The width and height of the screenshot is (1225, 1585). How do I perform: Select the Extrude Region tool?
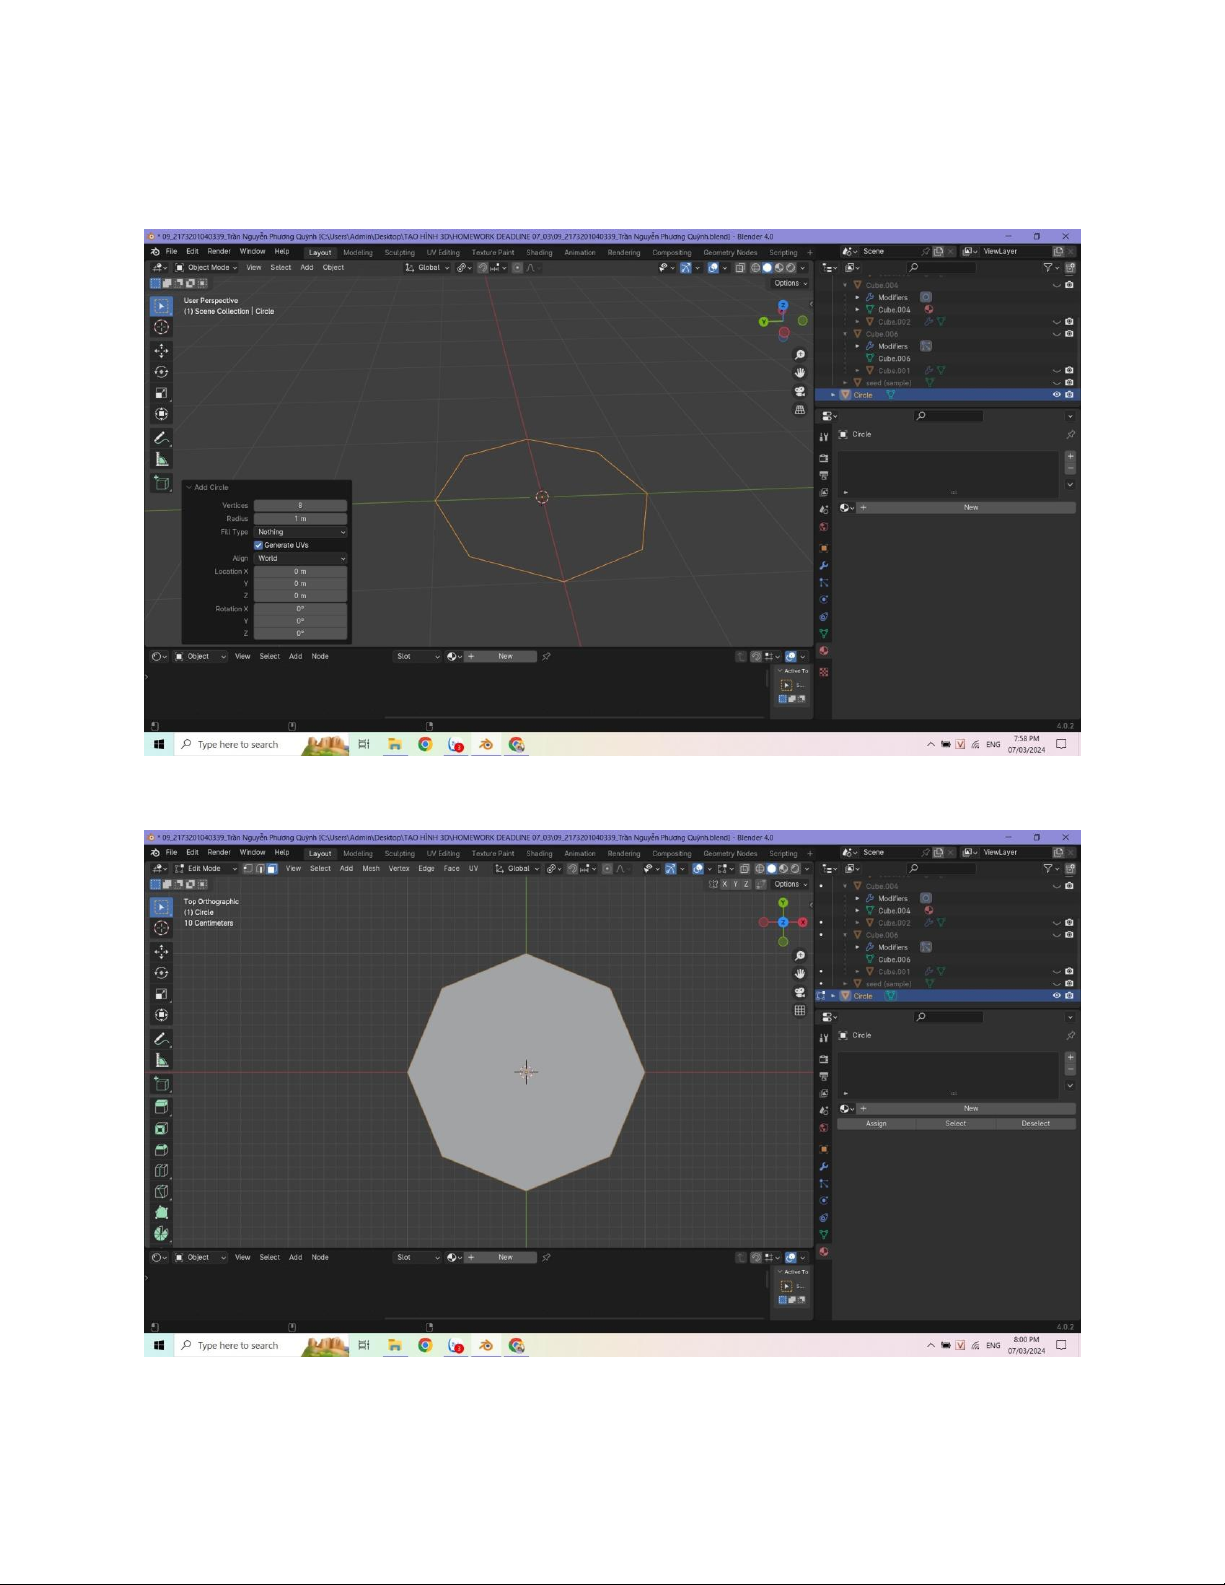161,1107
